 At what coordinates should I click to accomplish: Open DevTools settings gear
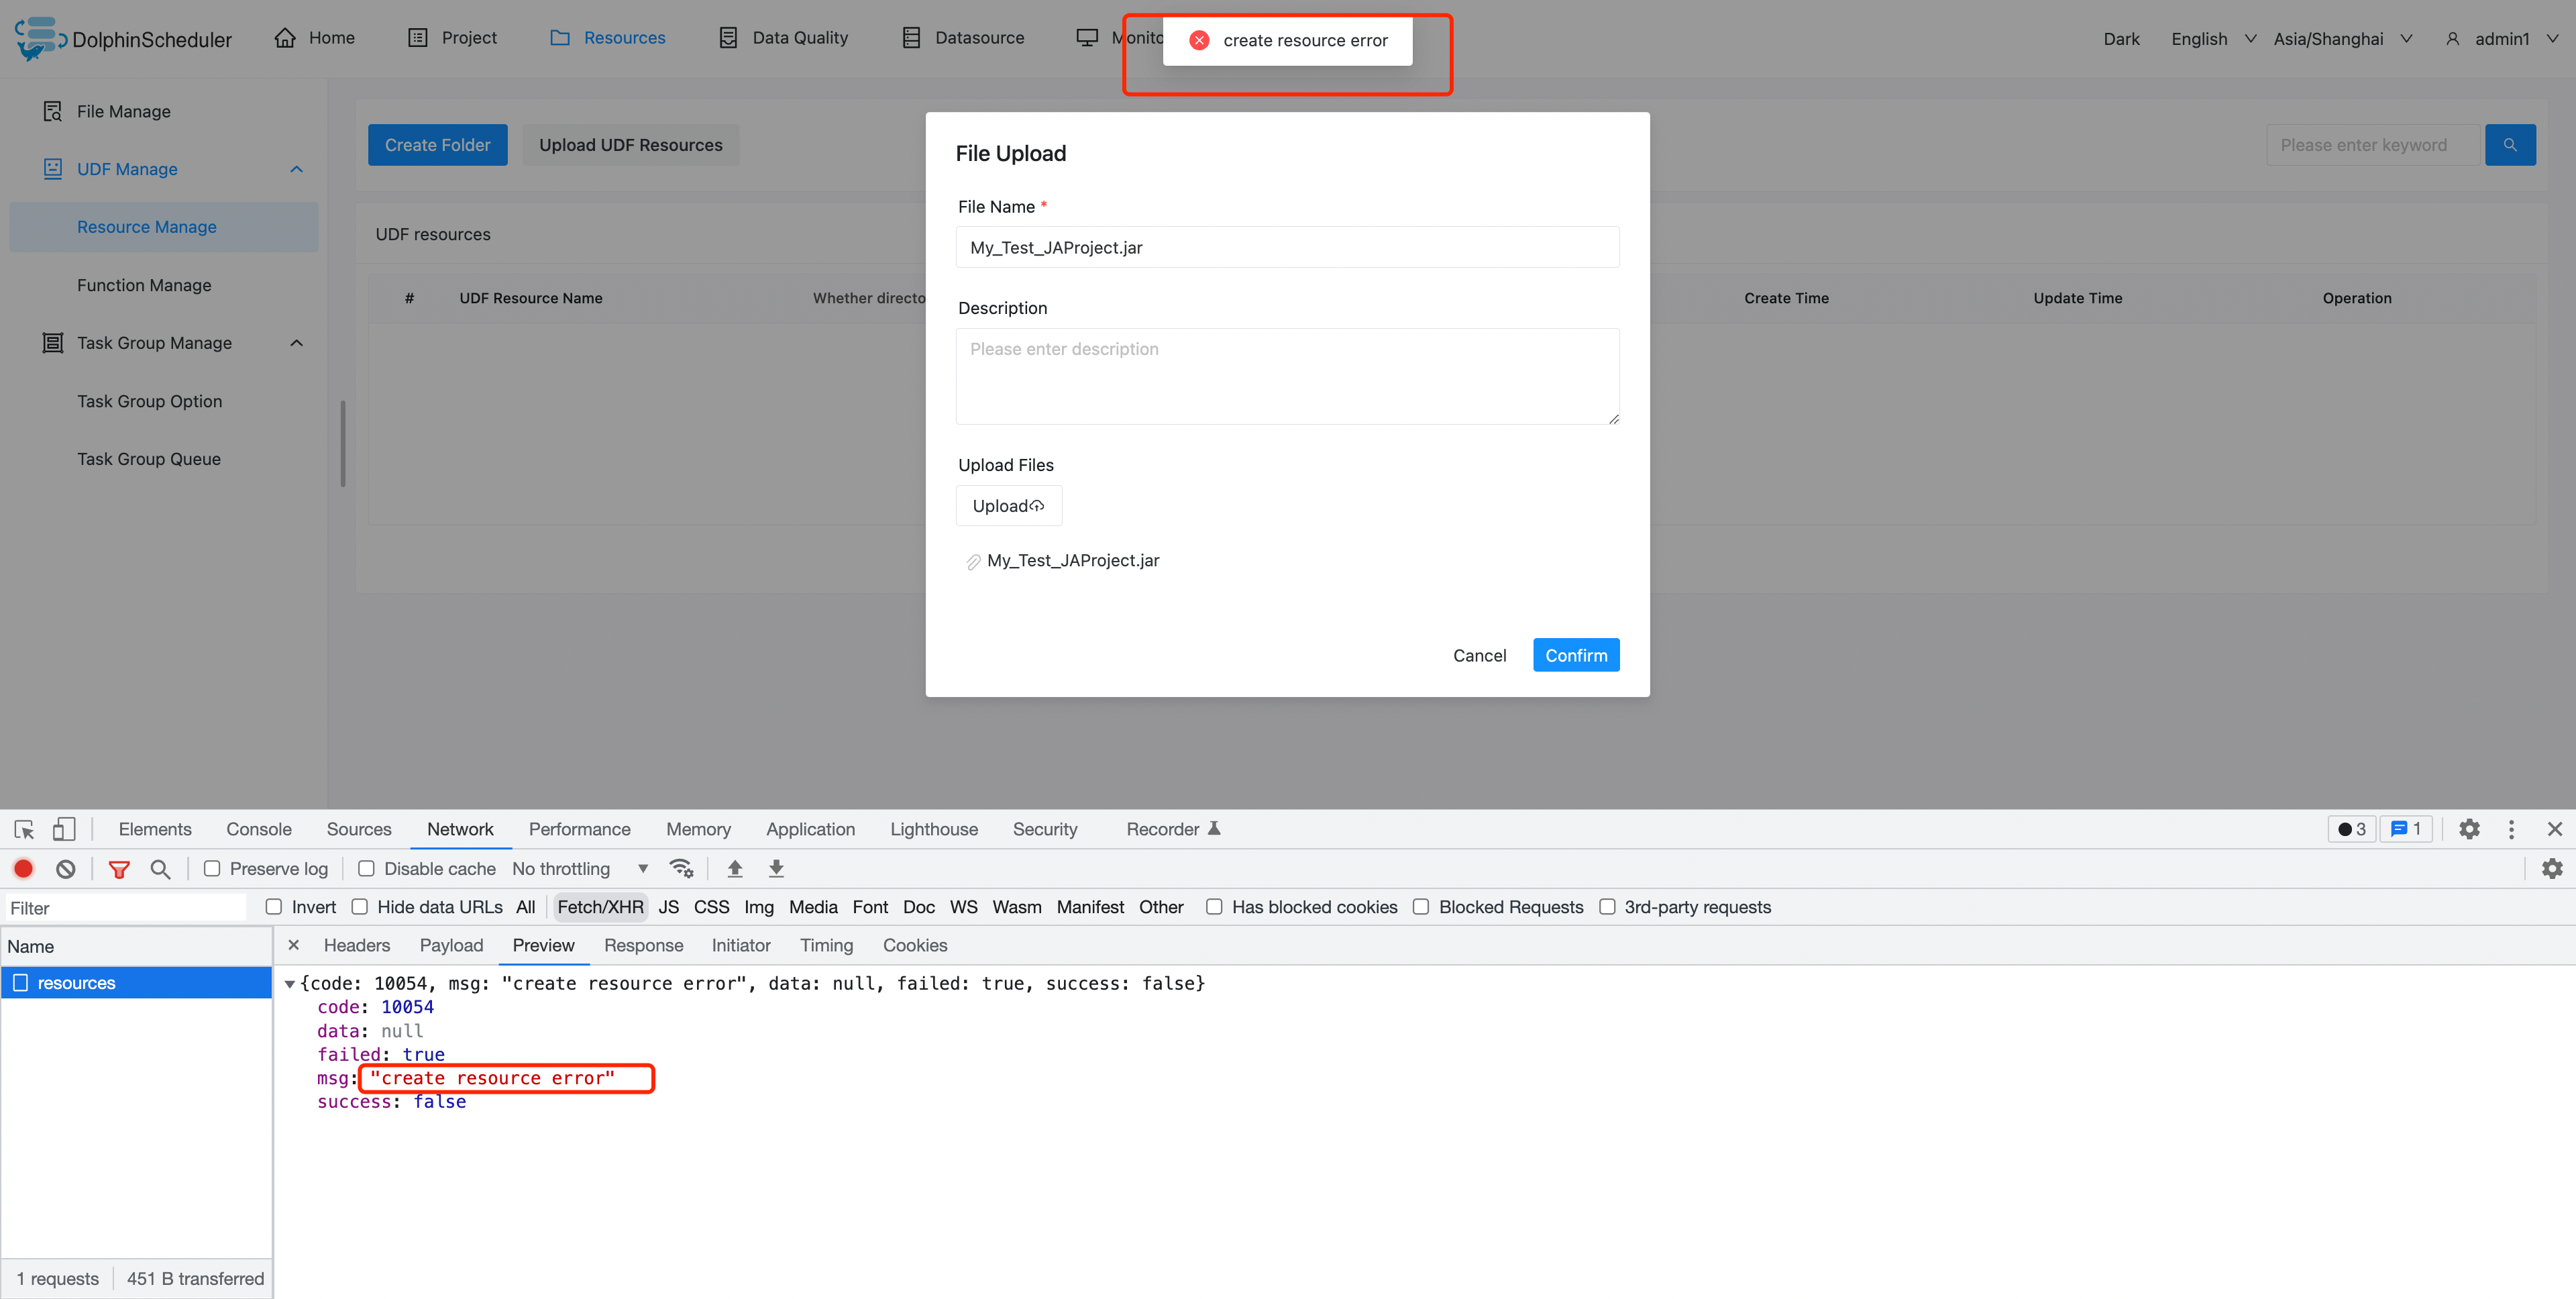coord(2469,829)
